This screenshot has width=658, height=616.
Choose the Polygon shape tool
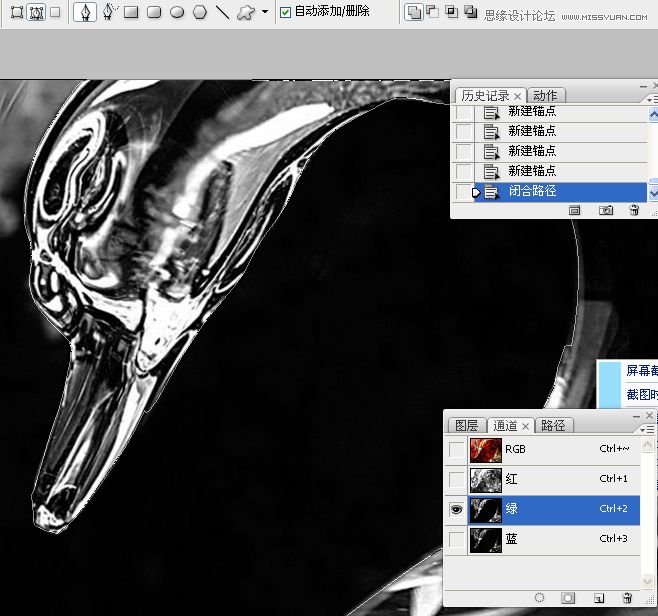pos(199,13)
